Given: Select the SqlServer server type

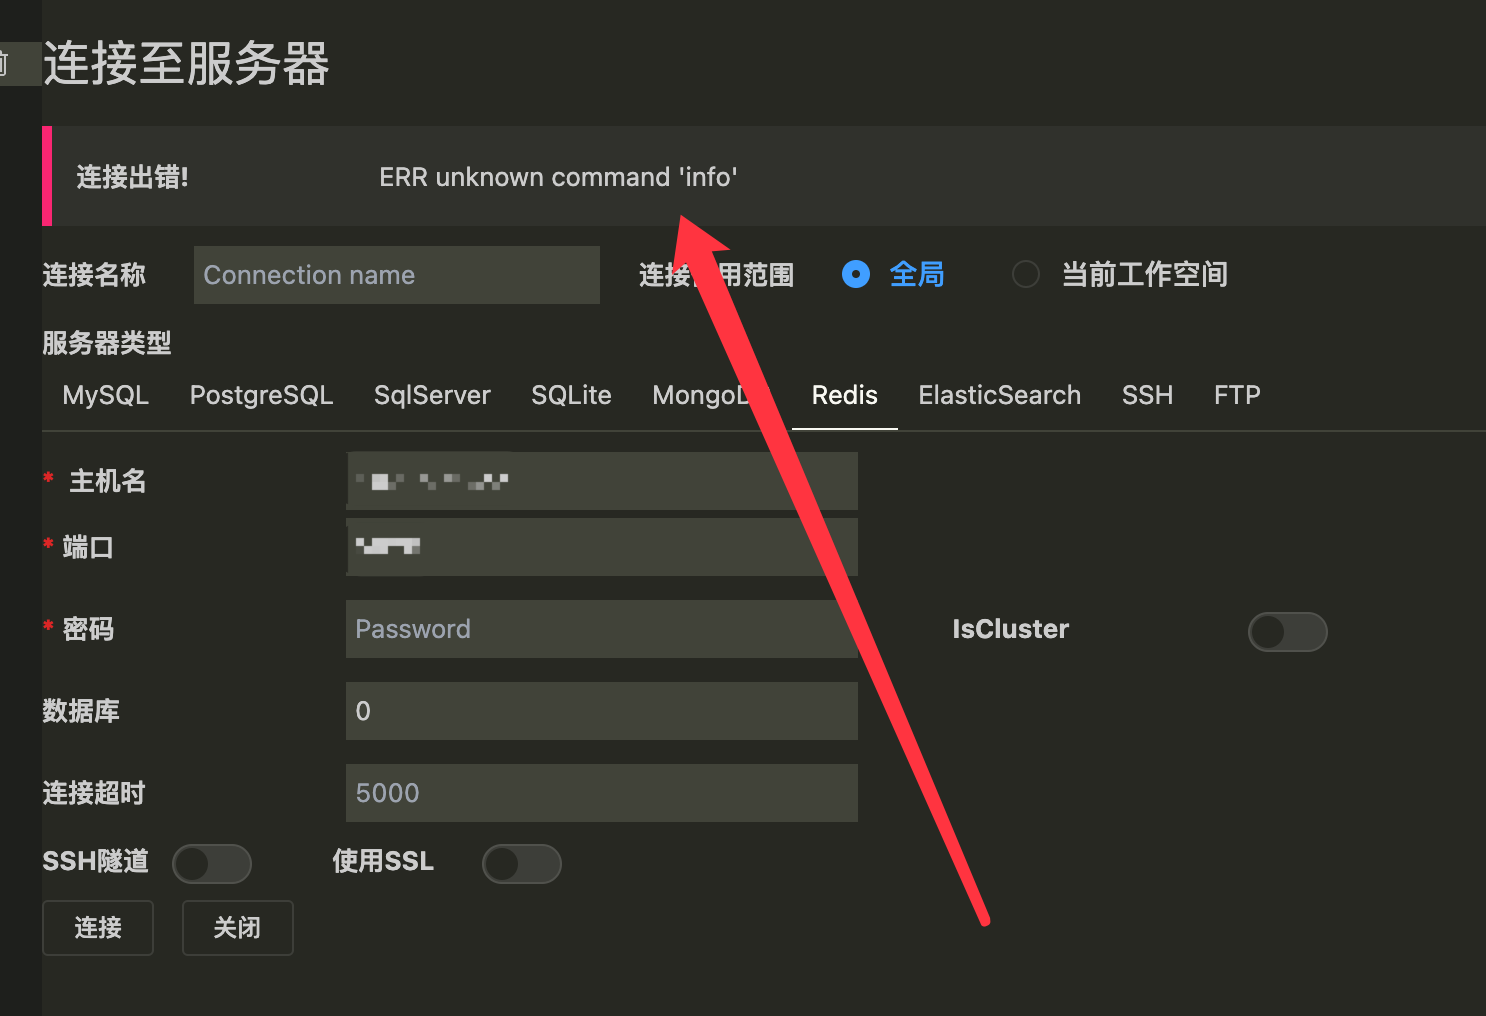Looking at the screenshot, I should click(432, 395).
